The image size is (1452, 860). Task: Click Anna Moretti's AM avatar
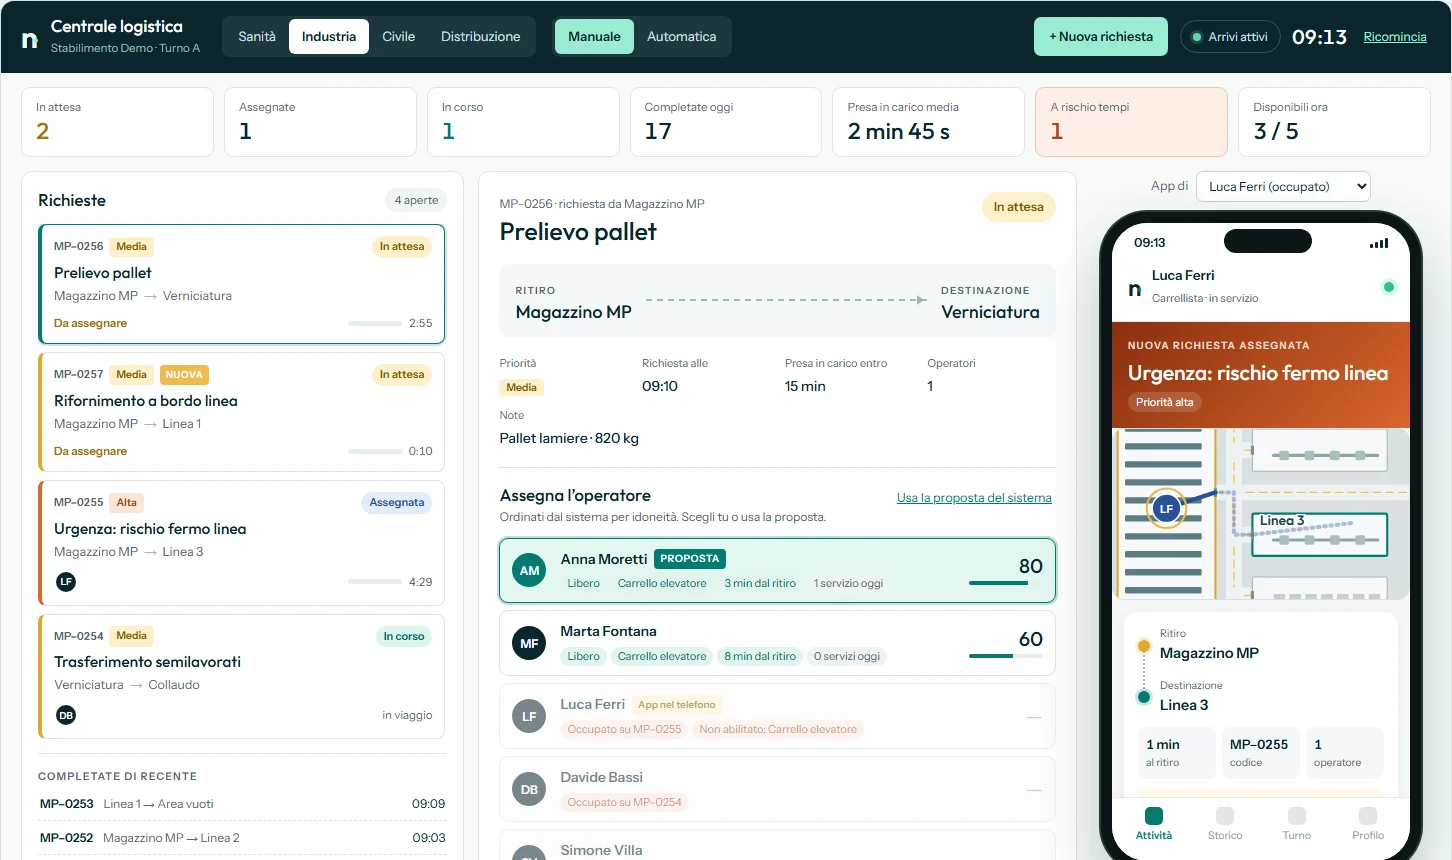click(529, 570)
